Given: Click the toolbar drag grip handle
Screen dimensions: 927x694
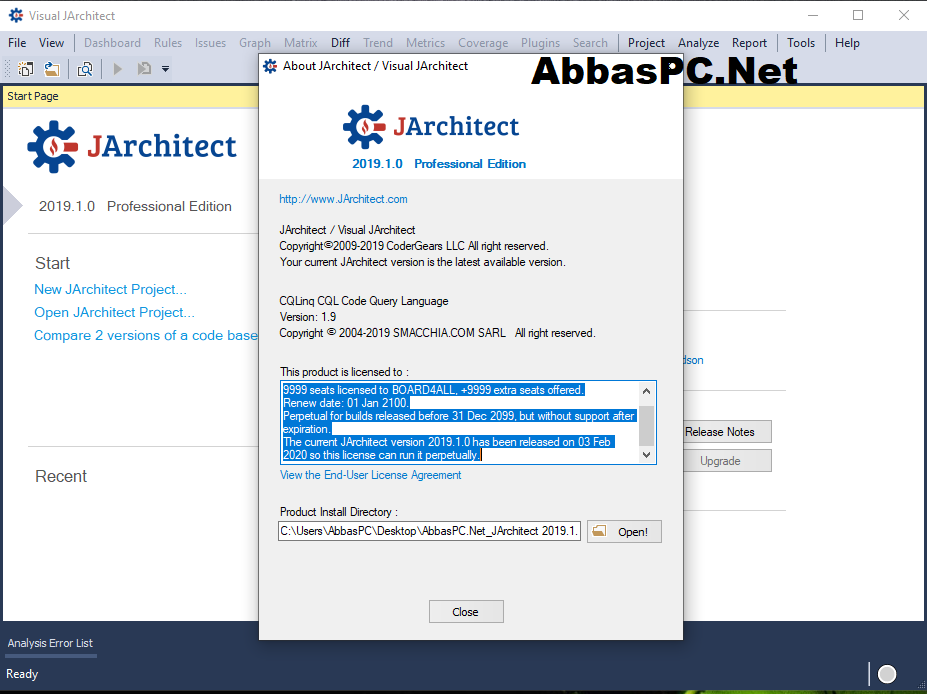Looking at the screenshot, I should 8,69.
